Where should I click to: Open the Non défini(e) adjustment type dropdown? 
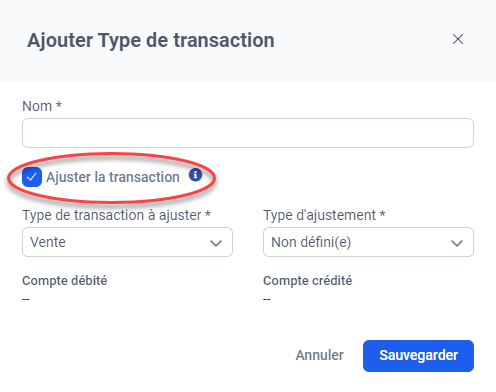368,242
